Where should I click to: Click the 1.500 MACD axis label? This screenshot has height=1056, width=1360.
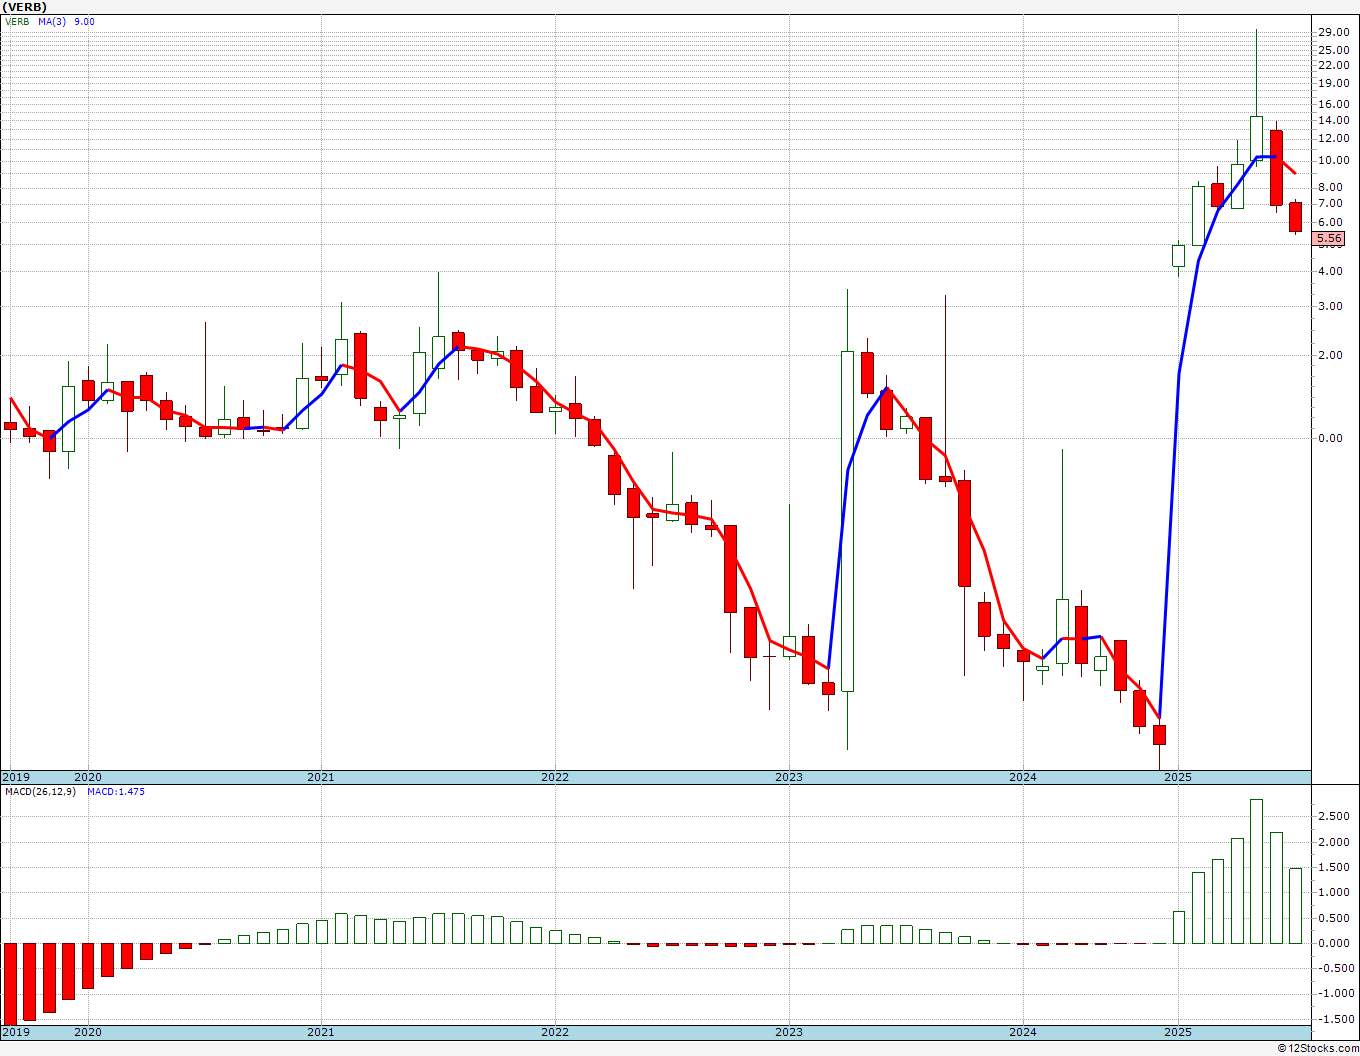point(1334,867)
